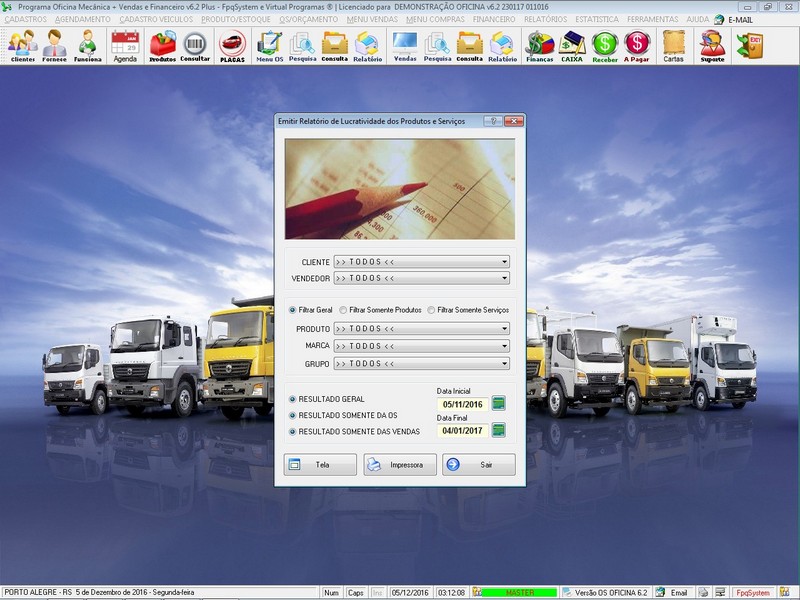Expand the PRODUTO dropdown
This screenshot has height=600, width=800.
coord(504,329)
